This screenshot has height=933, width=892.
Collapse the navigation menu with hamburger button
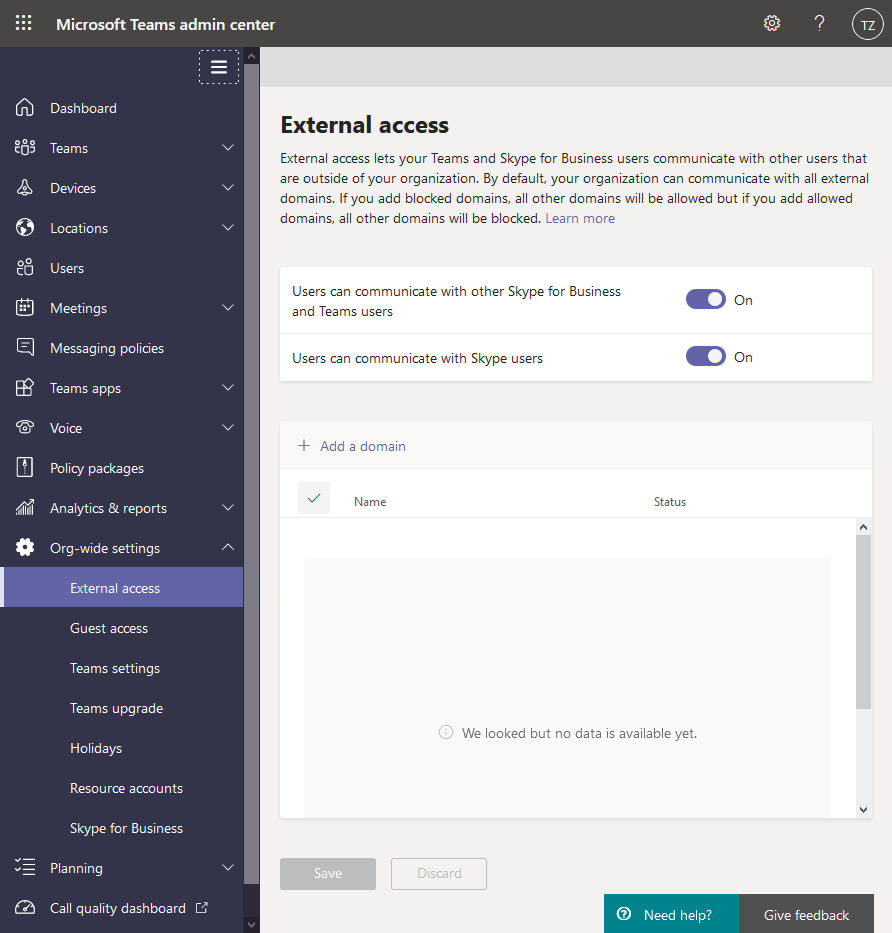(219, 66)
